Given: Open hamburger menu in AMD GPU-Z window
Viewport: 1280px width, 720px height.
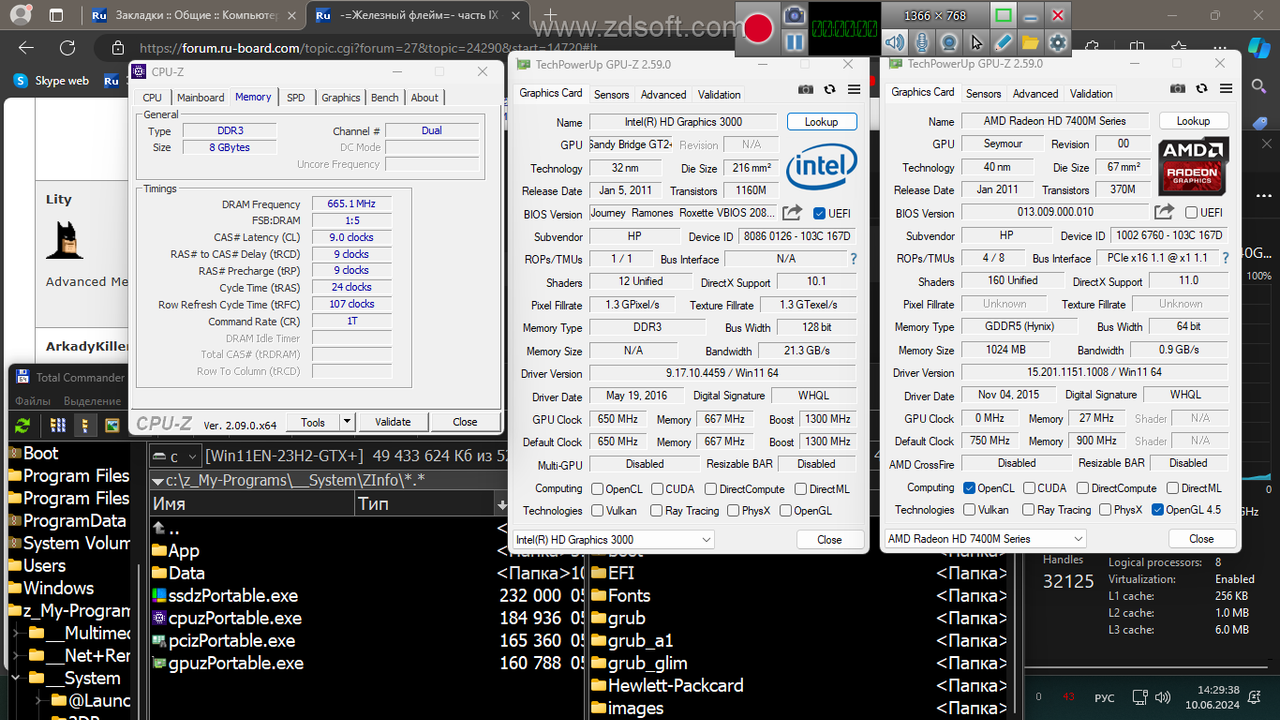Looking at the screenshot, I should click(x=1225, y=88).
